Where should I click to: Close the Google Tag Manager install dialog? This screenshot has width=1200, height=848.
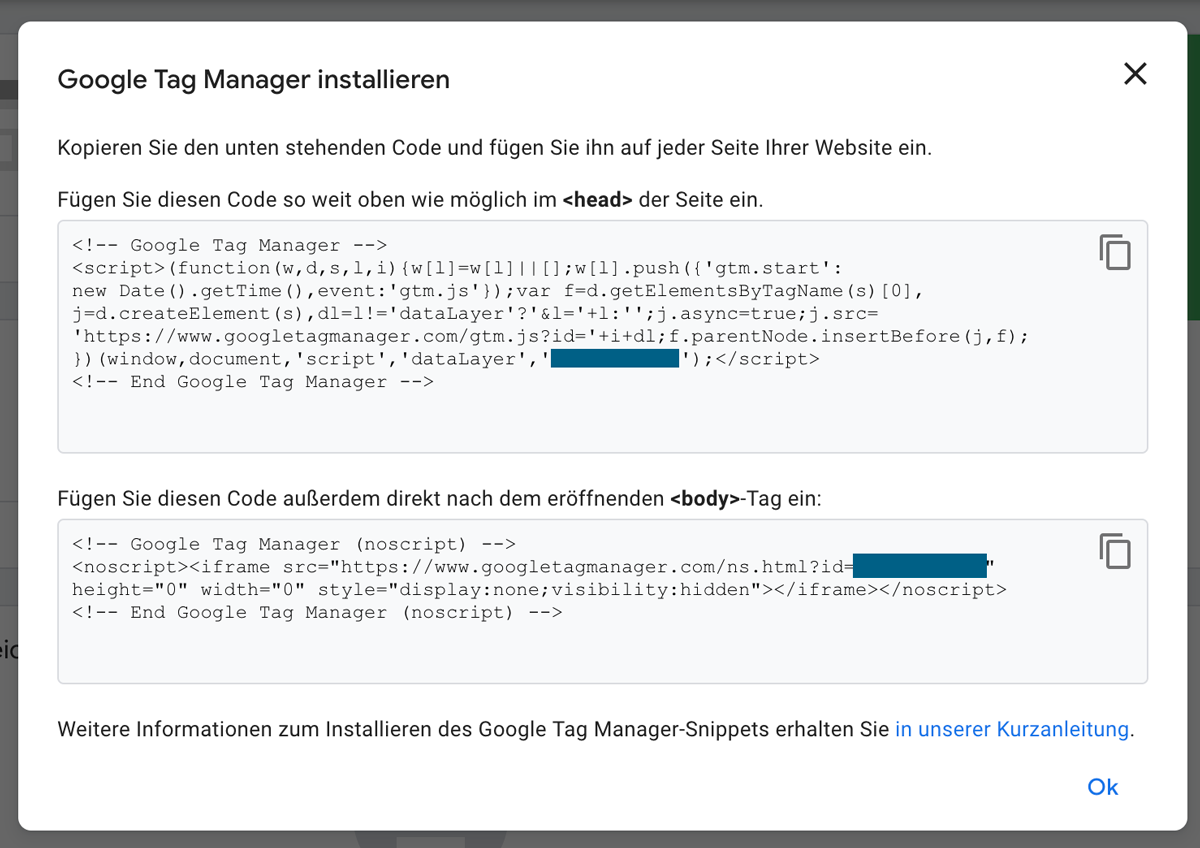point(1135,73)
